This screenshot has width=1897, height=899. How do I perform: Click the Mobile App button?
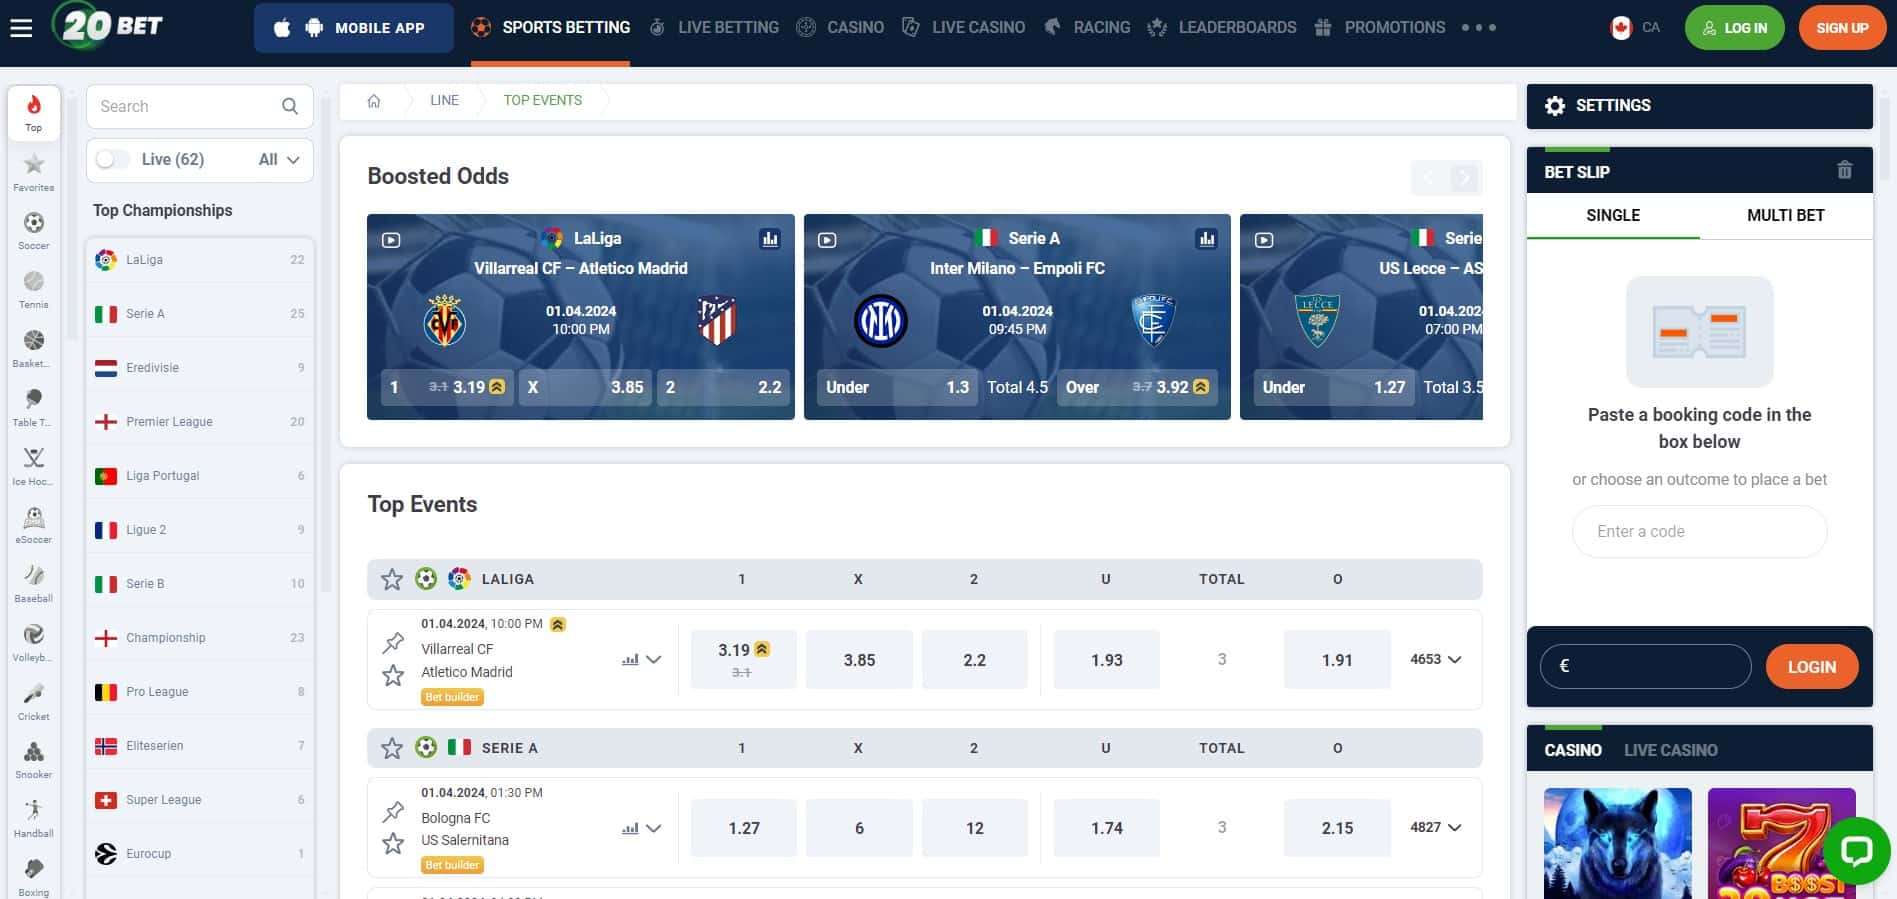coord(354,28)
